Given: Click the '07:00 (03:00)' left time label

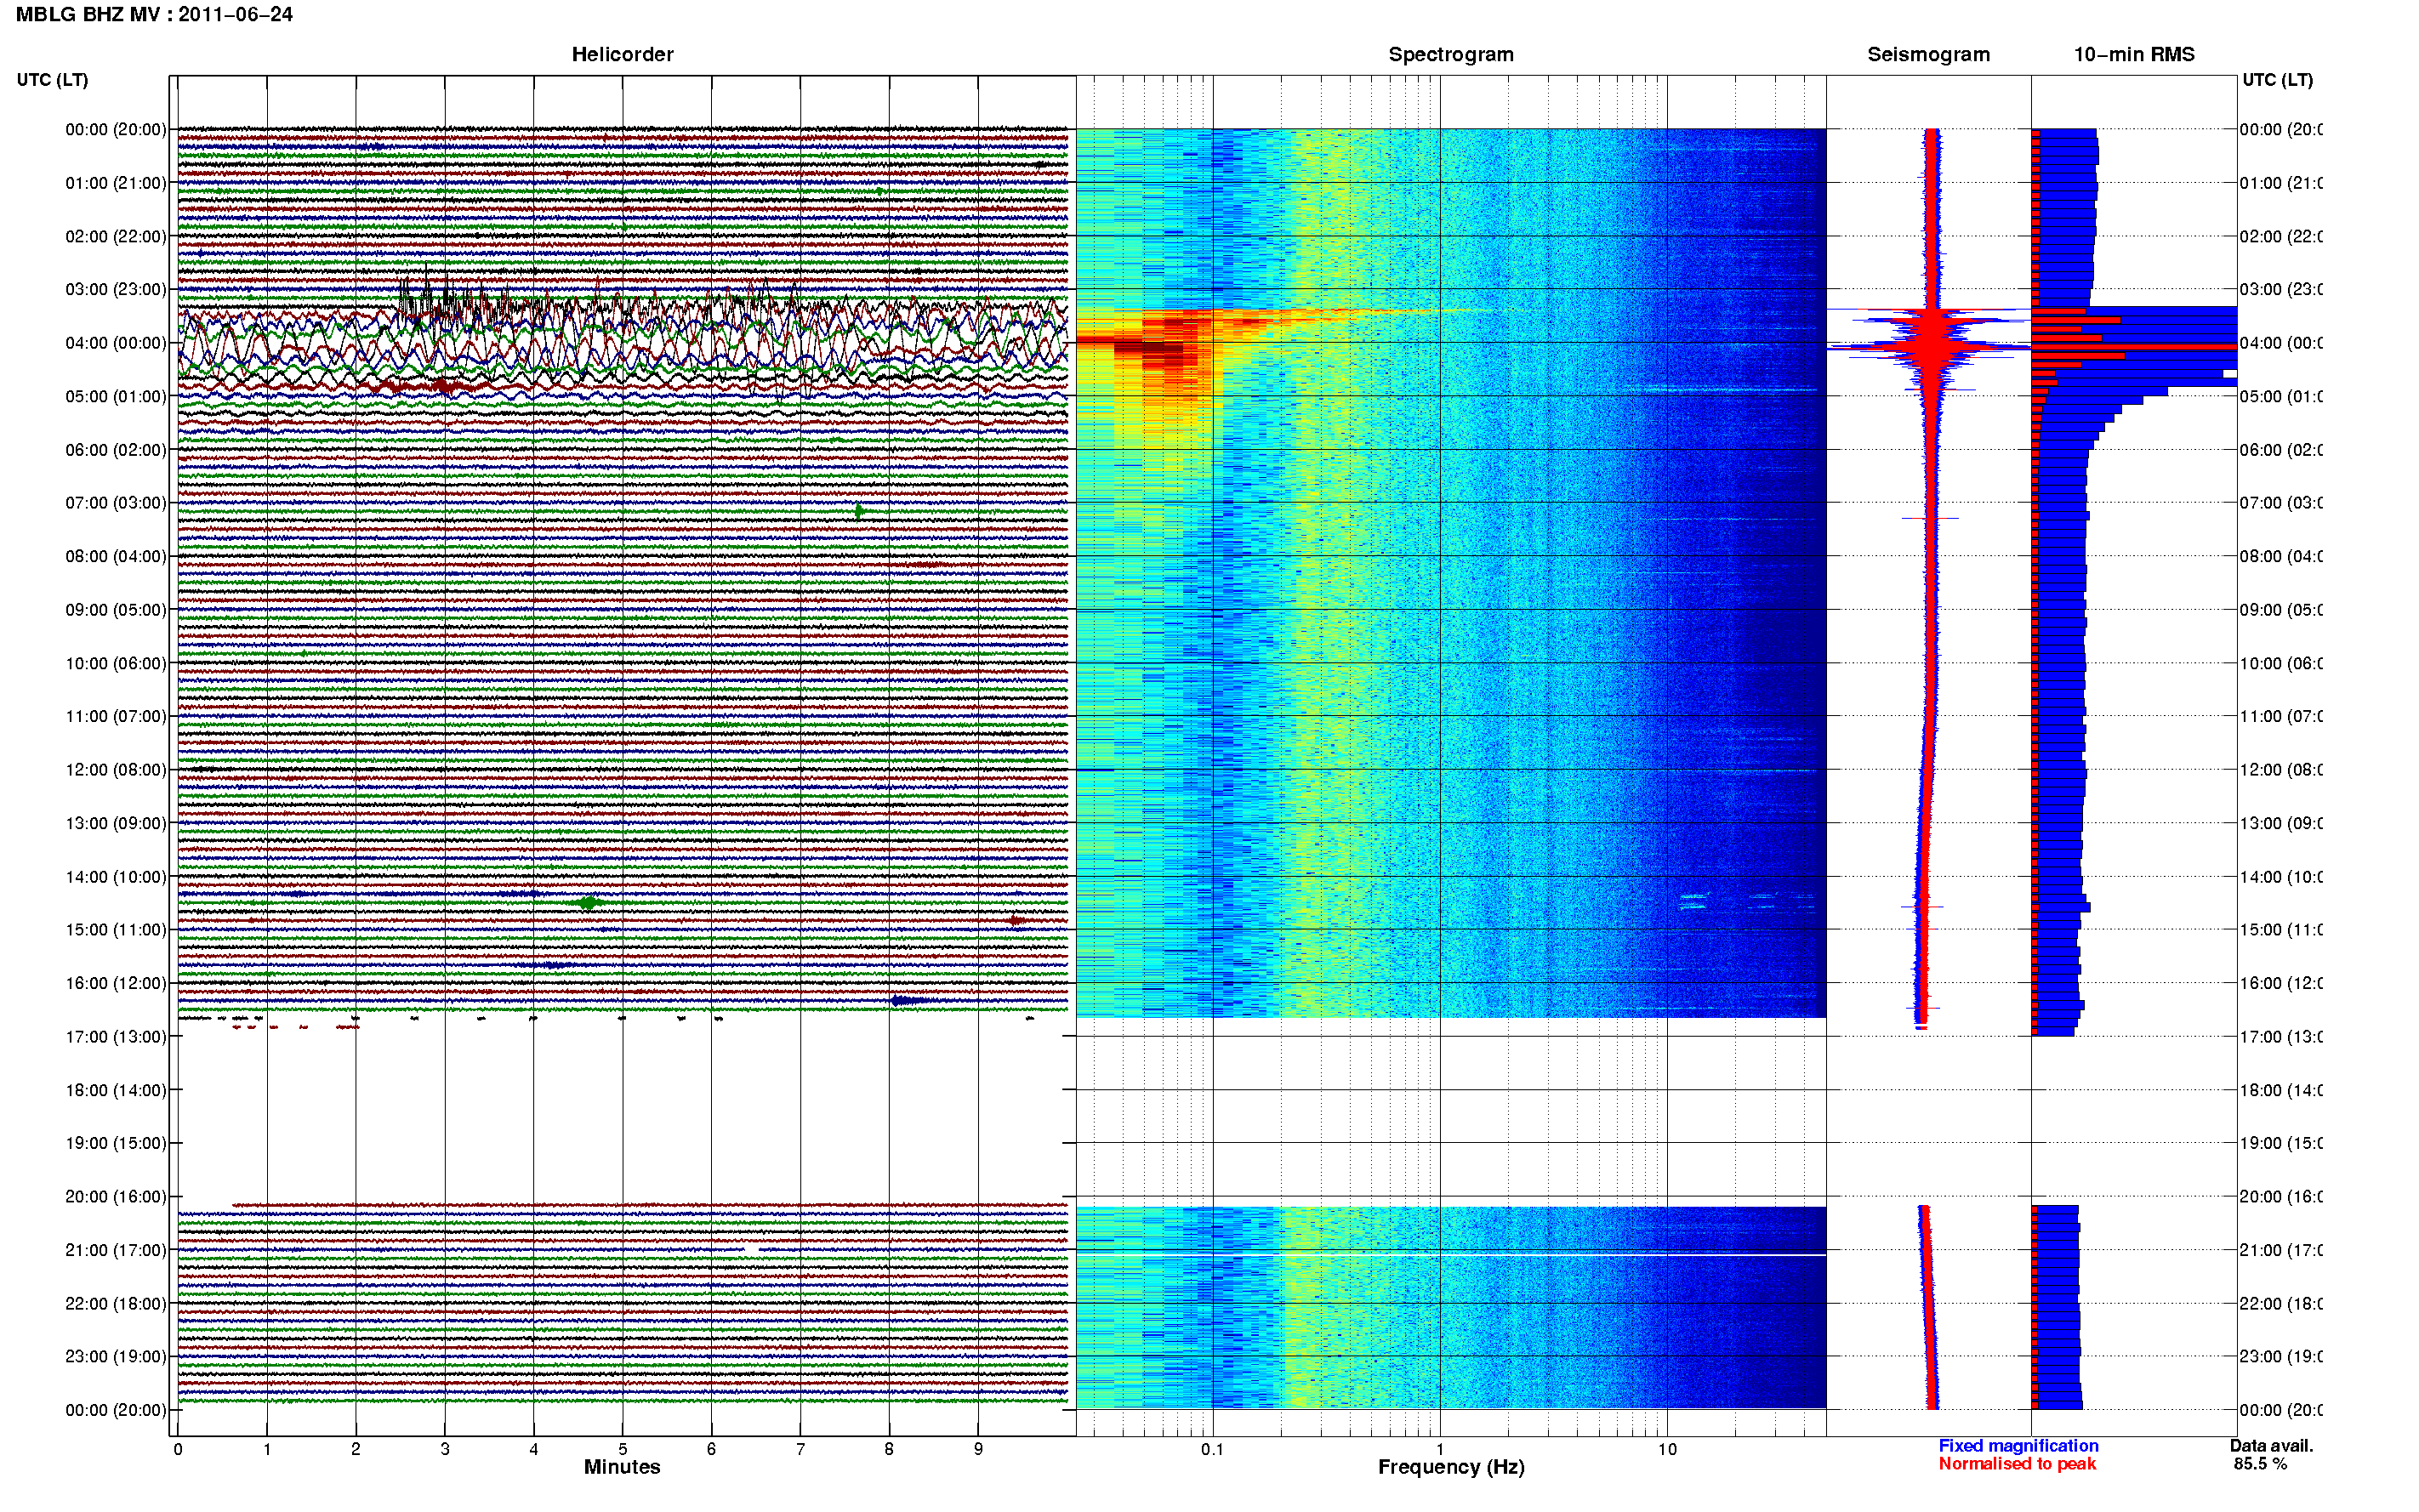Looking at the screenshot, I should click(116, 503).
